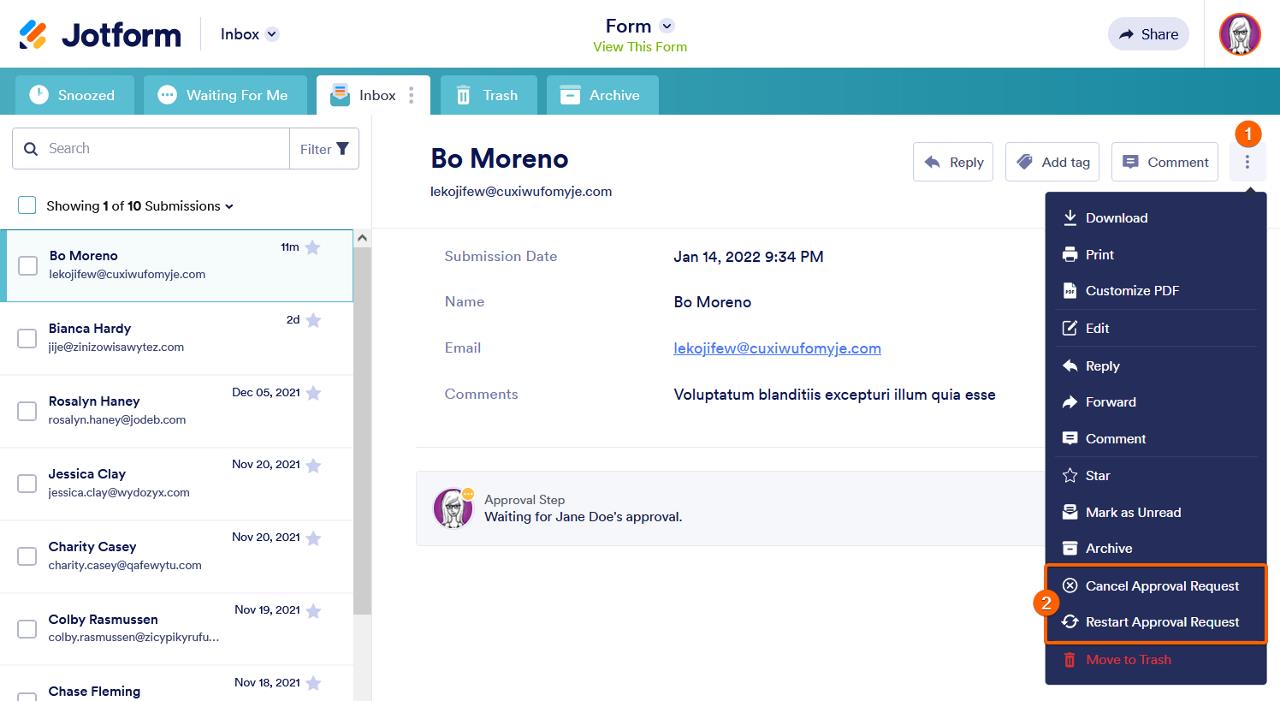Click the Share button
This screenshot has height=701, width=1280.
[1148, 34]
